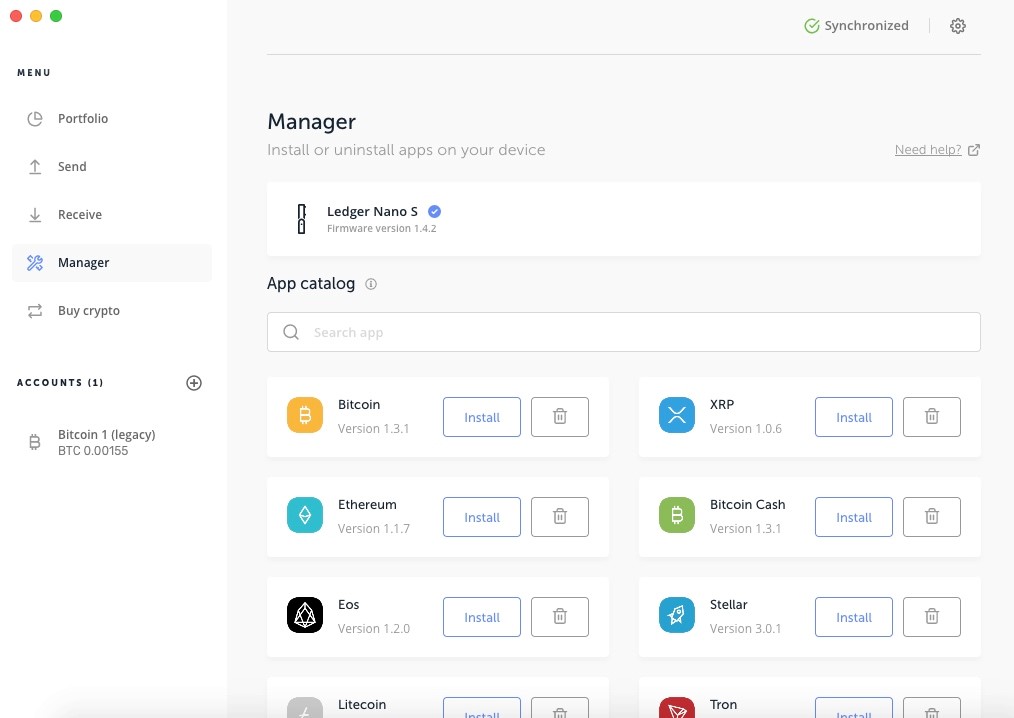This screenshot has height=718, width=1014.
Task: Open the Portfolio menu item
Action: pos(111,118)
